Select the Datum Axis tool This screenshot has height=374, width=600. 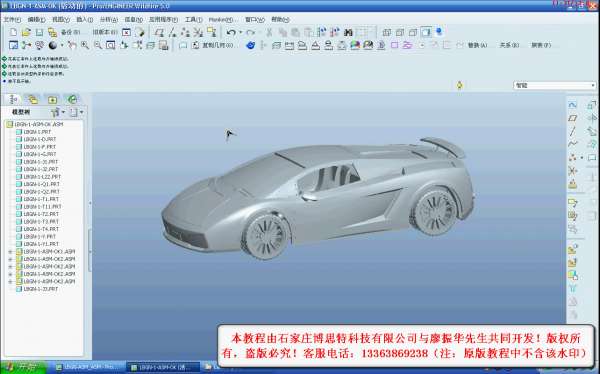coord(572,131)
